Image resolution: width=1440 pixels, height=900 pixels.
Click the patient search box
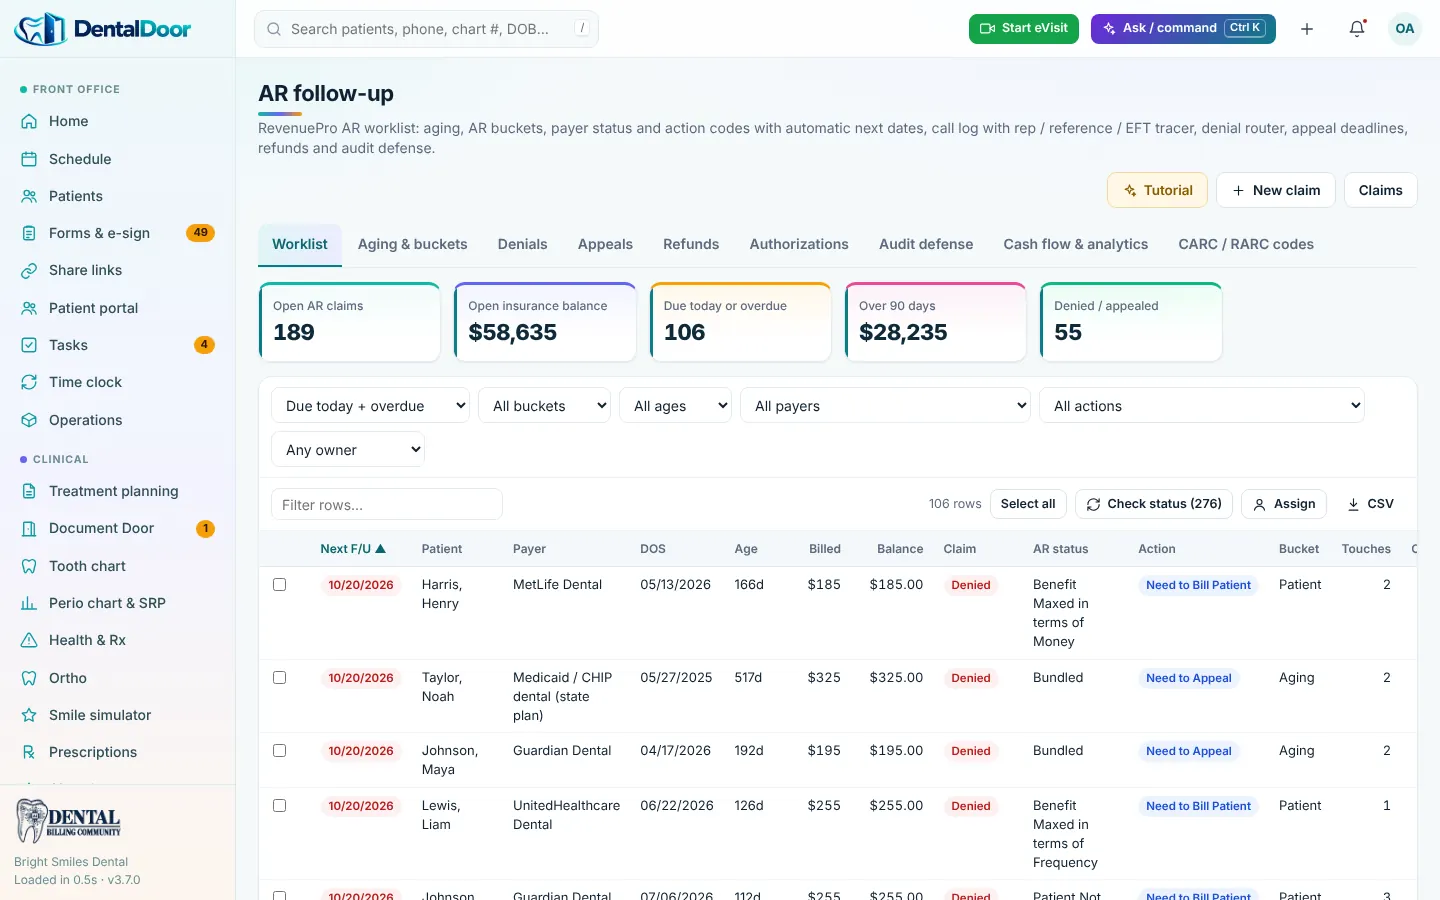(x=427, y=29)
